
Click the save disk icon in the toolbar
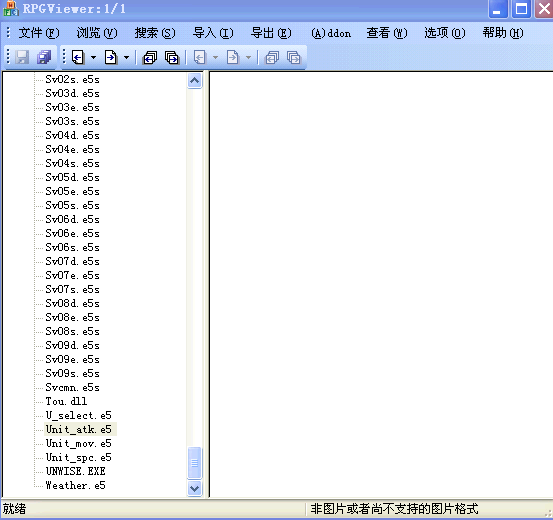[22, 57]
